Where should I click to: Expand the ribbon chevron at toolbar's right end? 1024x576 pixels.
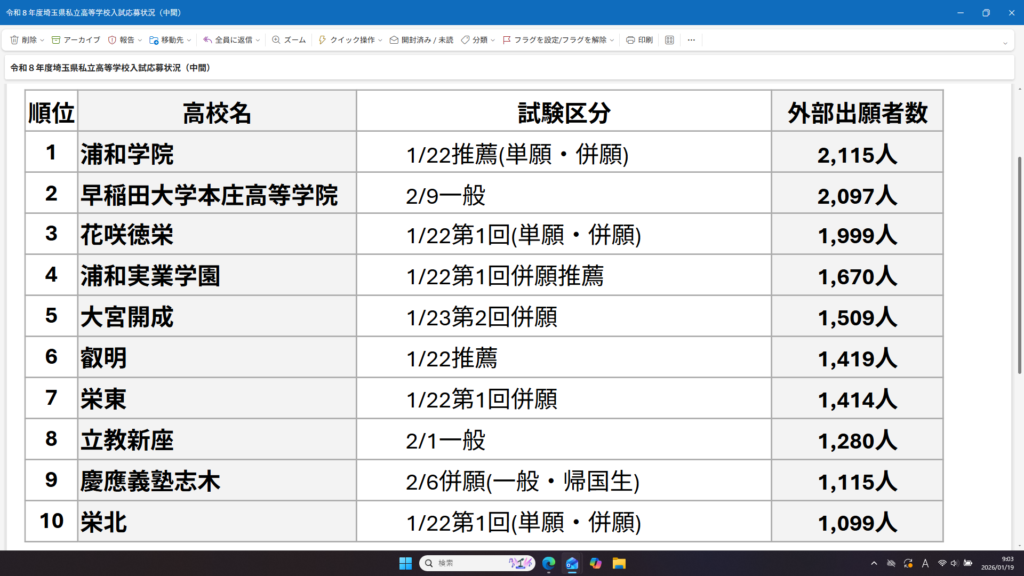(x=1005, y=43)
